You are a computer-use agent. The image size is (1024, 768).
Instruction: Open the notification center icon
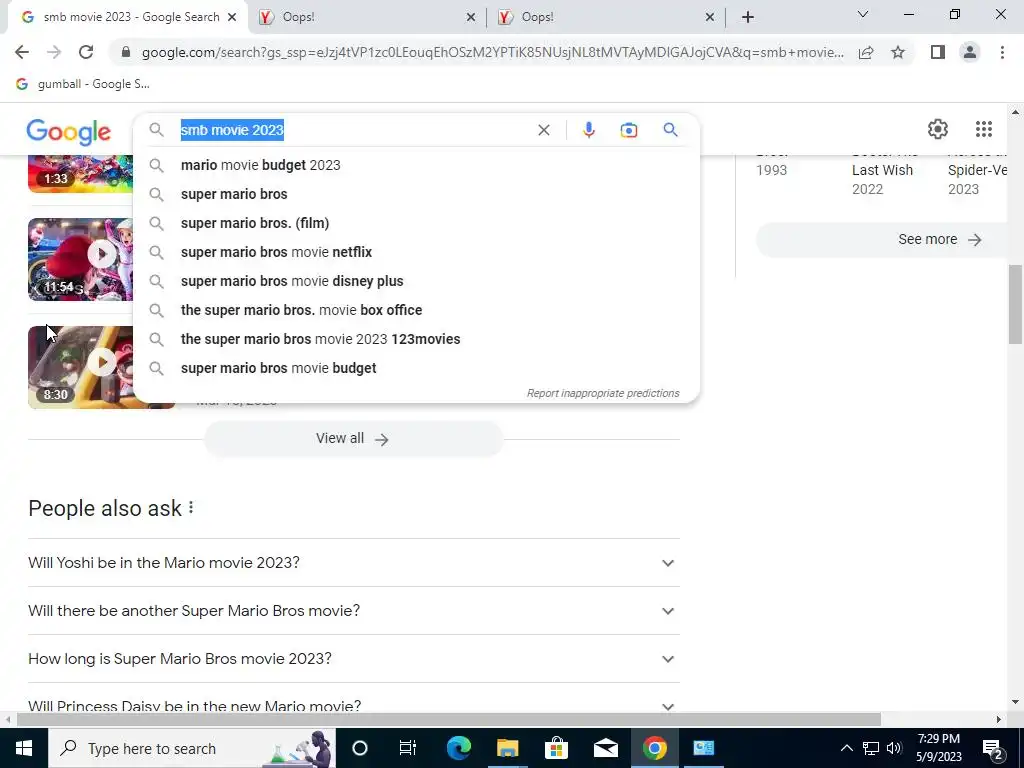(993, 748)
